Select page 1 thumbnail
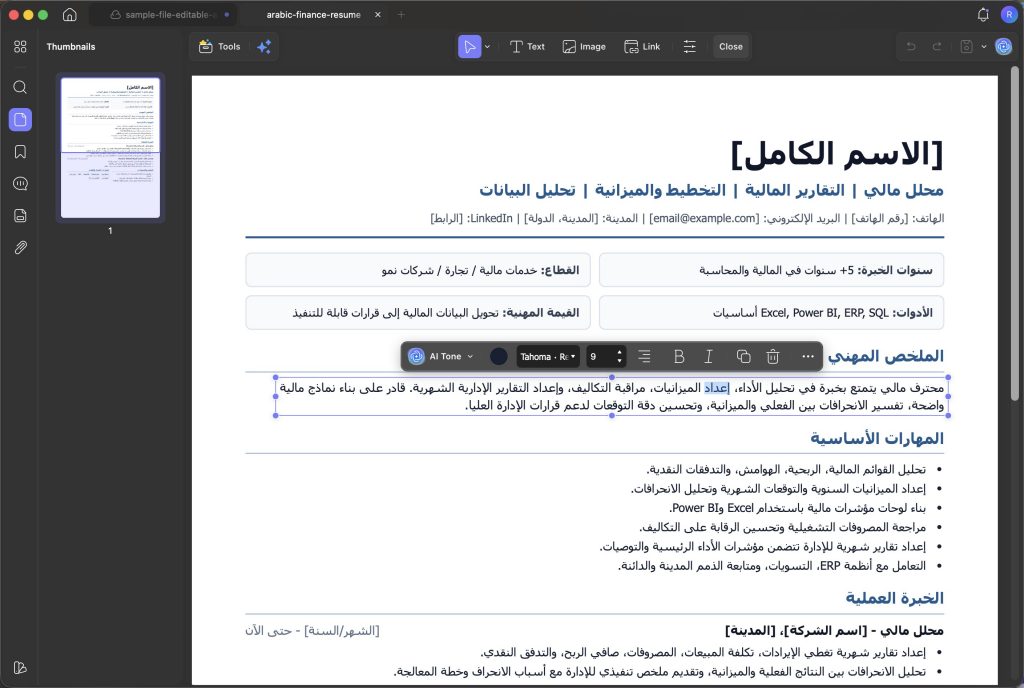Image resolution: width=1024 pixels, height=688 pixels. click(110, 148)
